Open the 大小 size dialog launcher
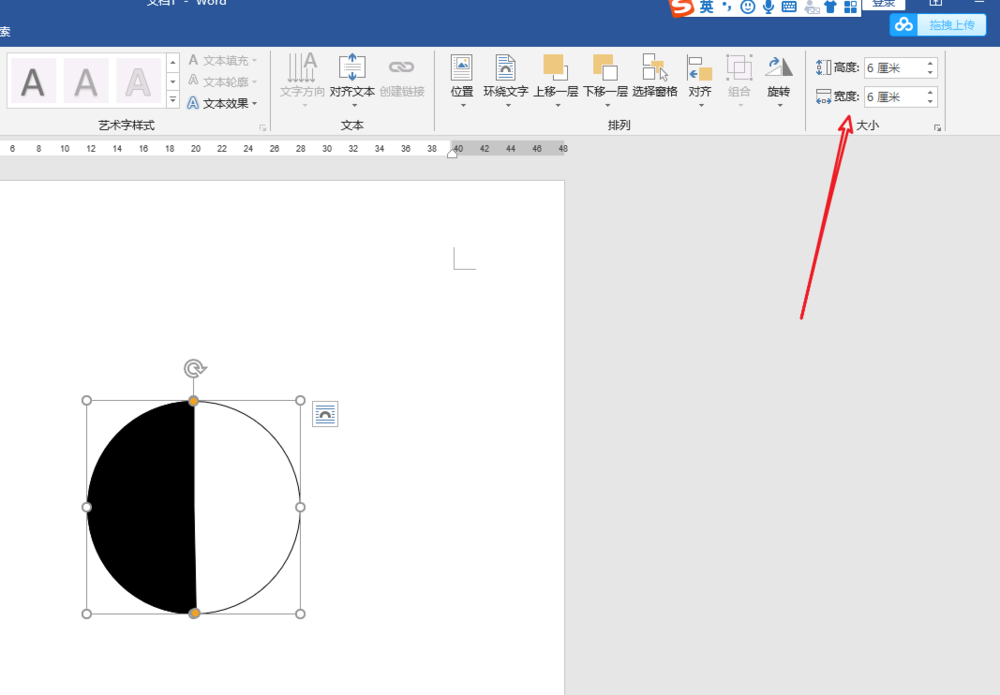Image resolution: width=1000 pixels, height=695 pixels. [937, 128]
